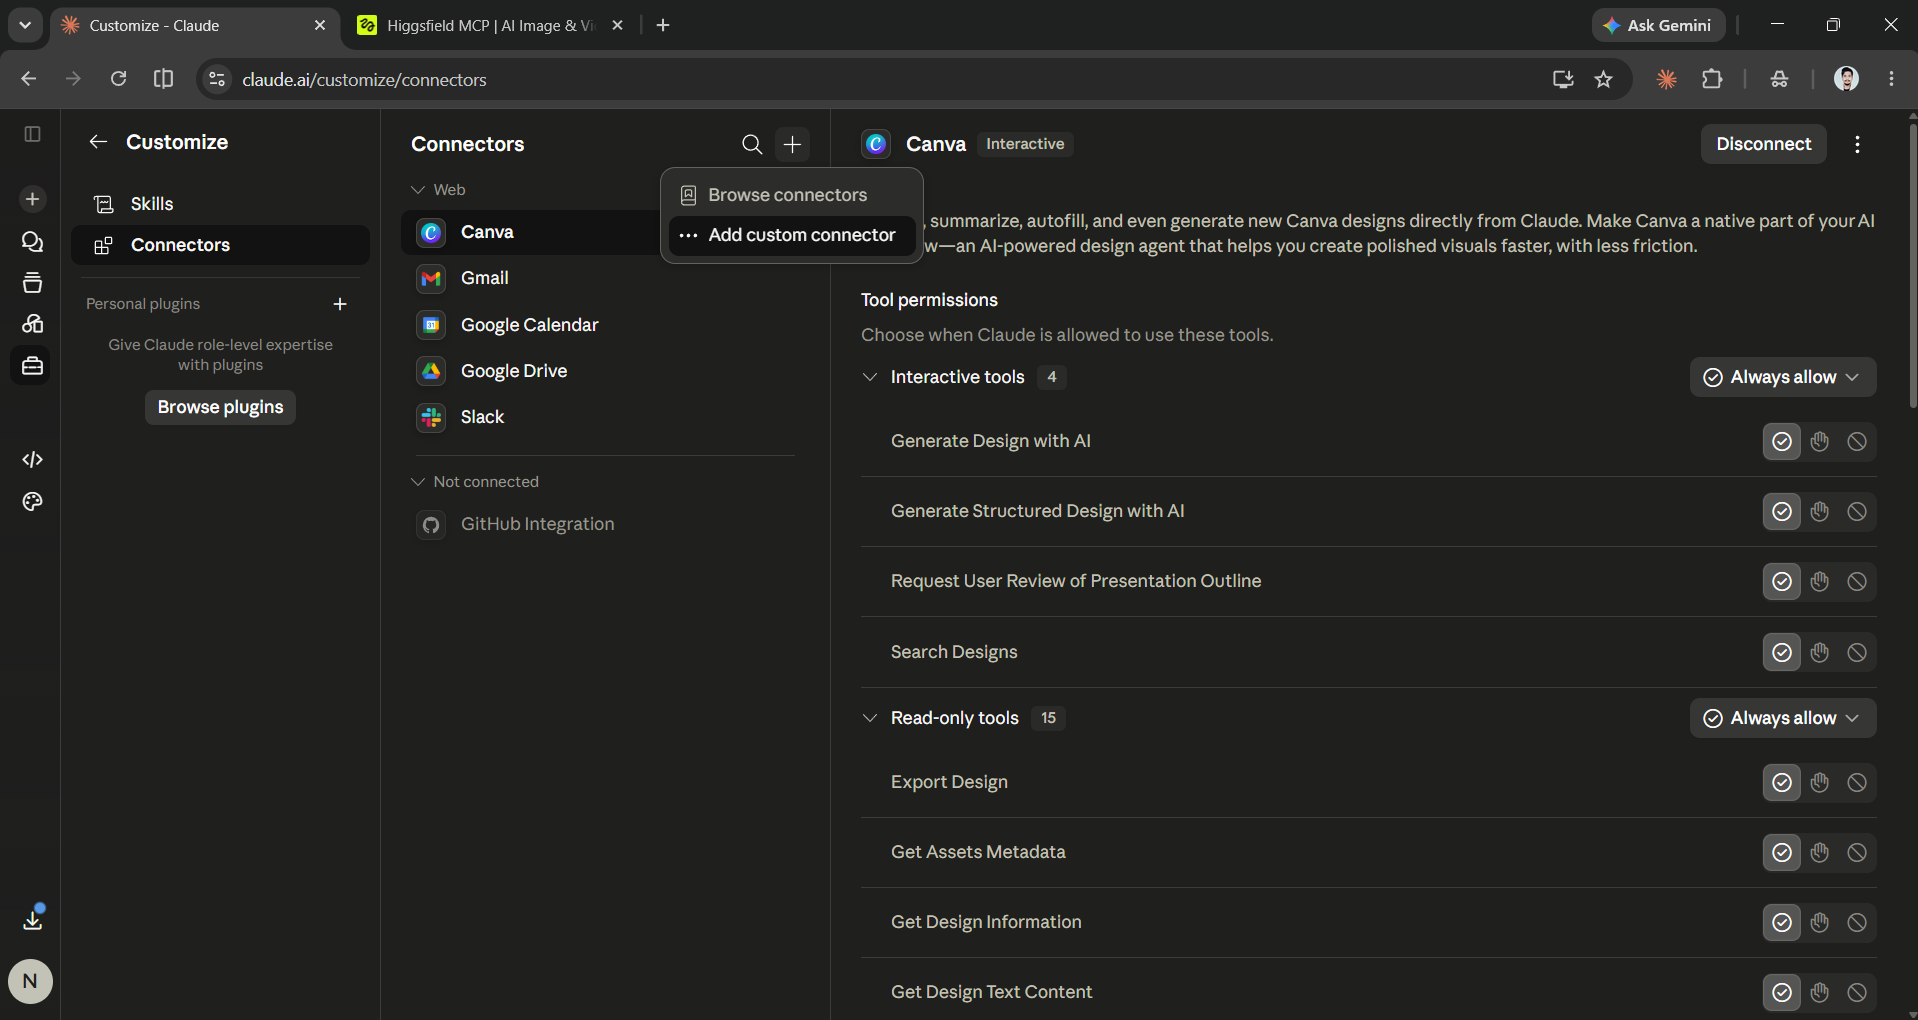Choose Browse connectors from the popup menu
The image size is (1918, 1020).
tap(792, 195)
